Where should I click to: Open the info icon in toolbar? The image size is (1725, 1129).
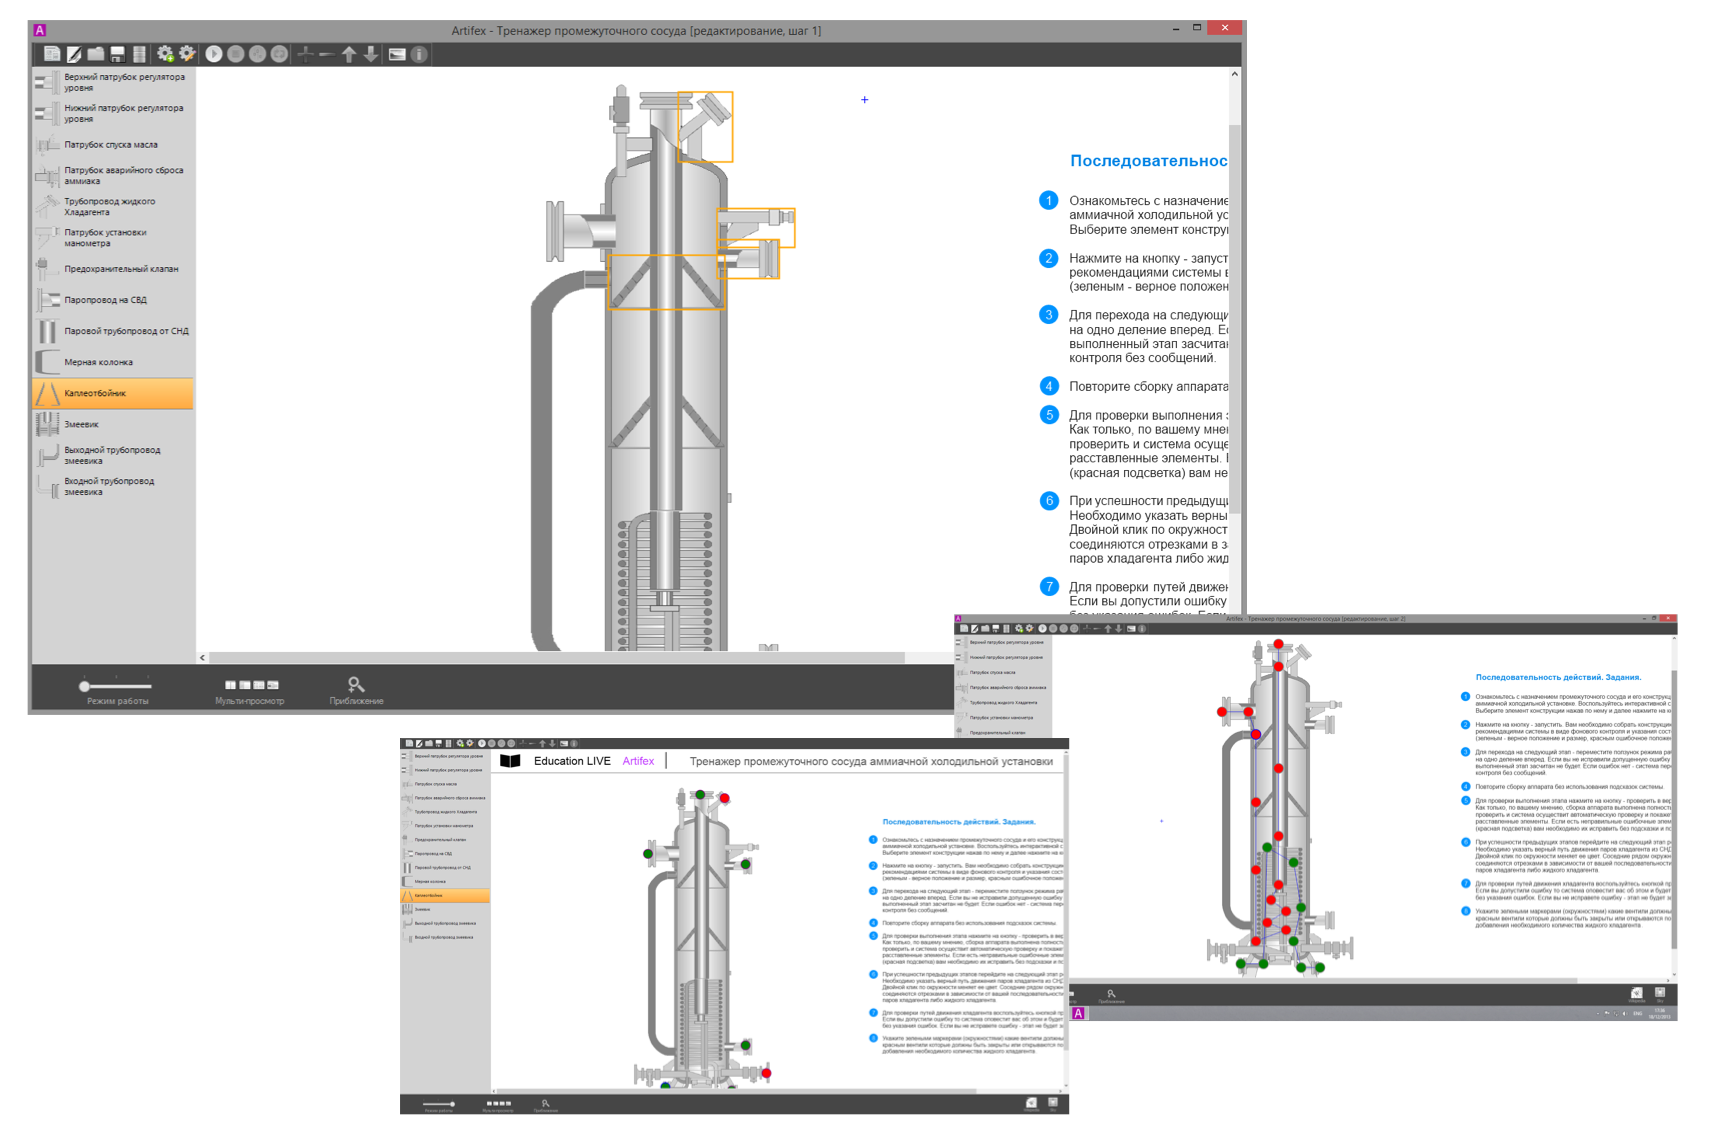click(x=419, y=54)
